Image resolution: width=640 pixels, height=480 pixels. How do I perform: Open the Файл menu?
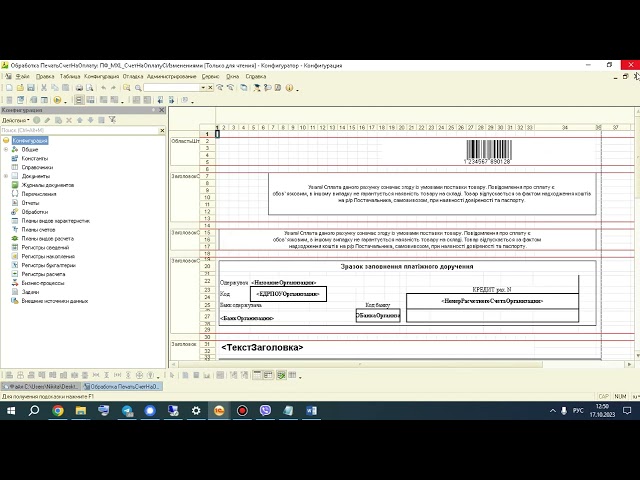coord(22,76)
